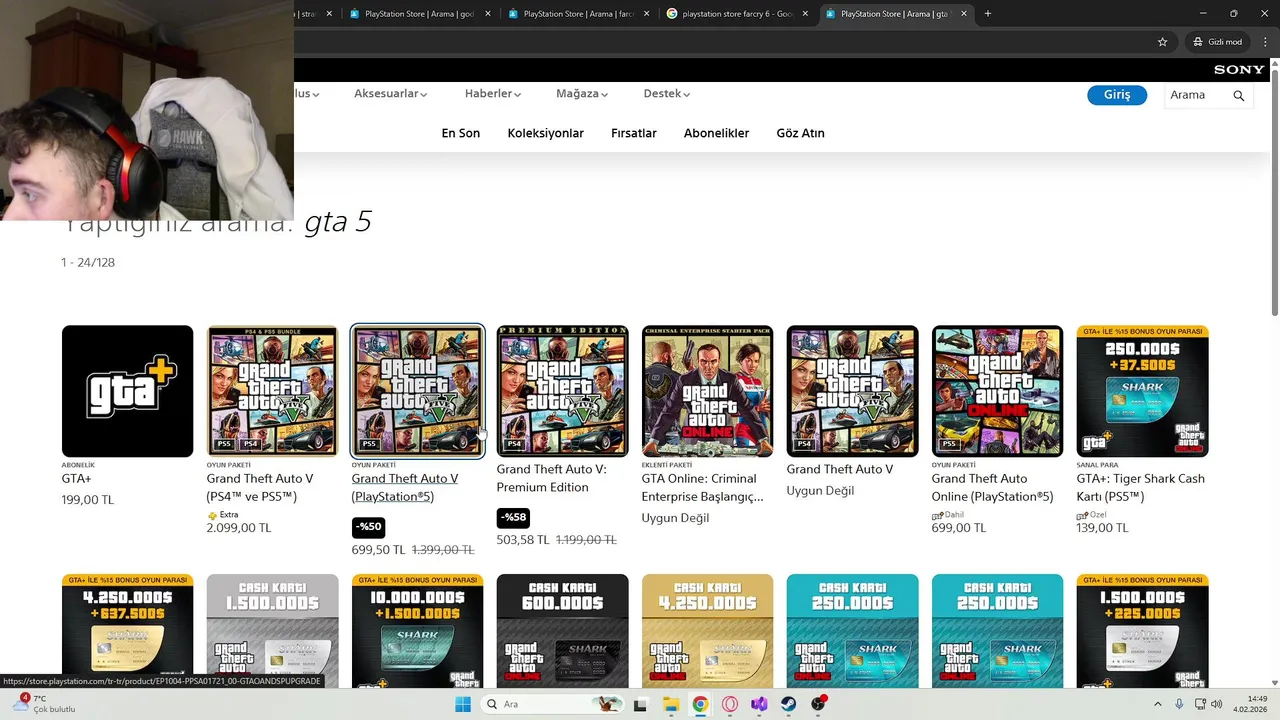Click the 'GTA Online: Criminal Enterprise Başlangıç' title
This screenshot has width=1280, height=720.
click(x=702, y=487)
